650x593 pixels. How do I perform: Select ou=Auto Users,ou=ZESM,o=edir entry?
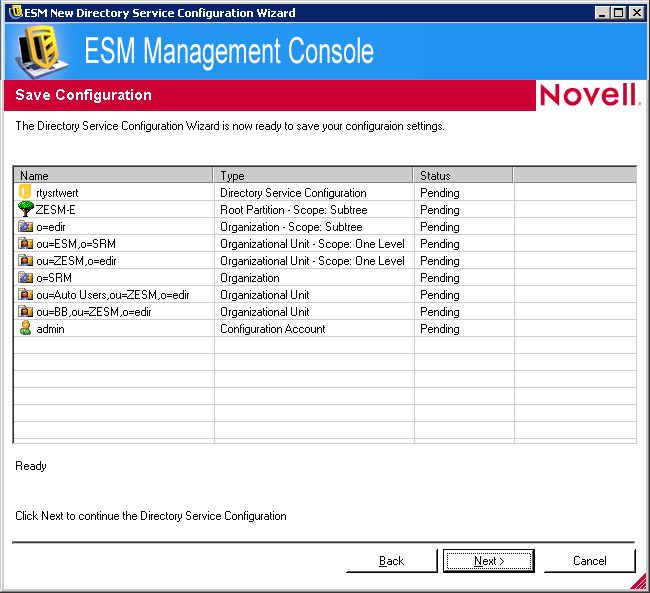[x=113, y=295]
